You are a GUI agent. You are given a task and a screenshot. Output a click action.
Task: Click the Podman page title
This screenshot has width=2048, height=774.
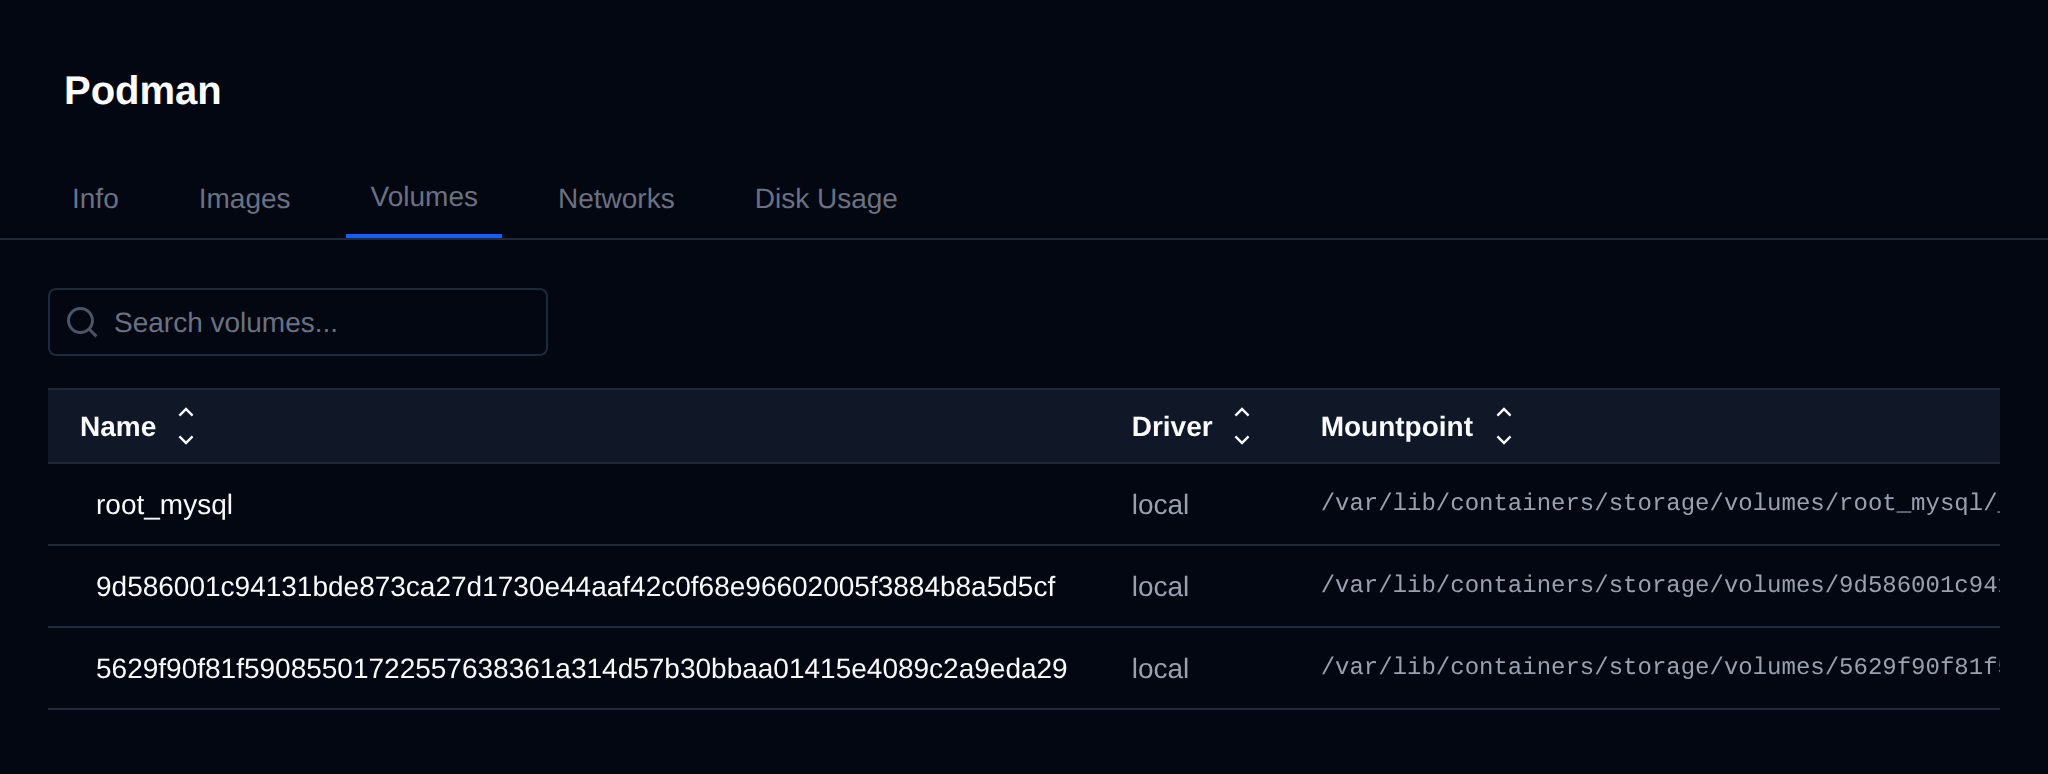point(143,91)
